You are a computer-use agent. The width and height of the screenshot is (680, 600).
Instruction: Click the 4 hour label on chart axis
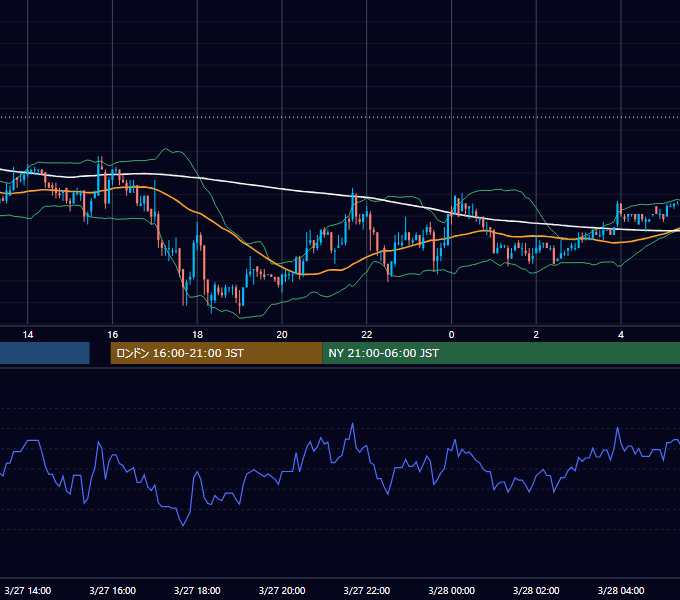(621, 335)
